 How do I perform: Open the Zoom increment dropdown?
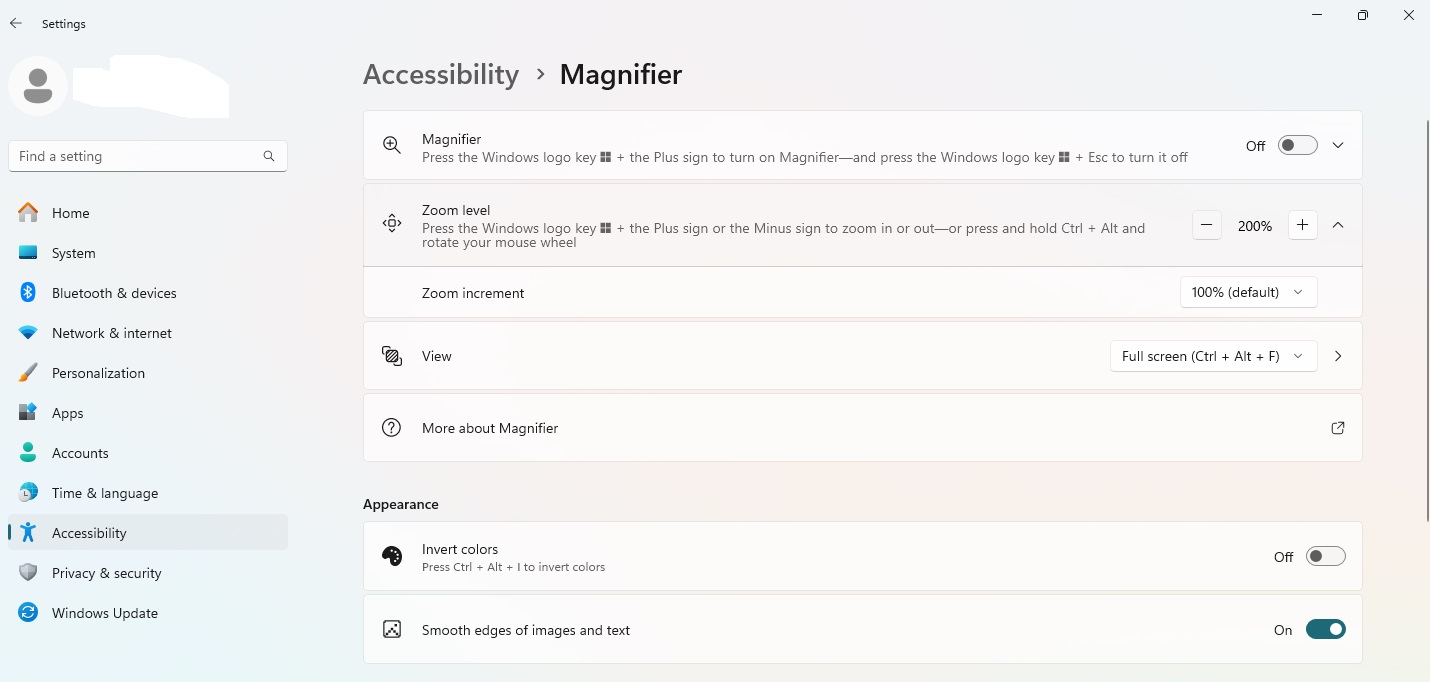click(1248, 292)
